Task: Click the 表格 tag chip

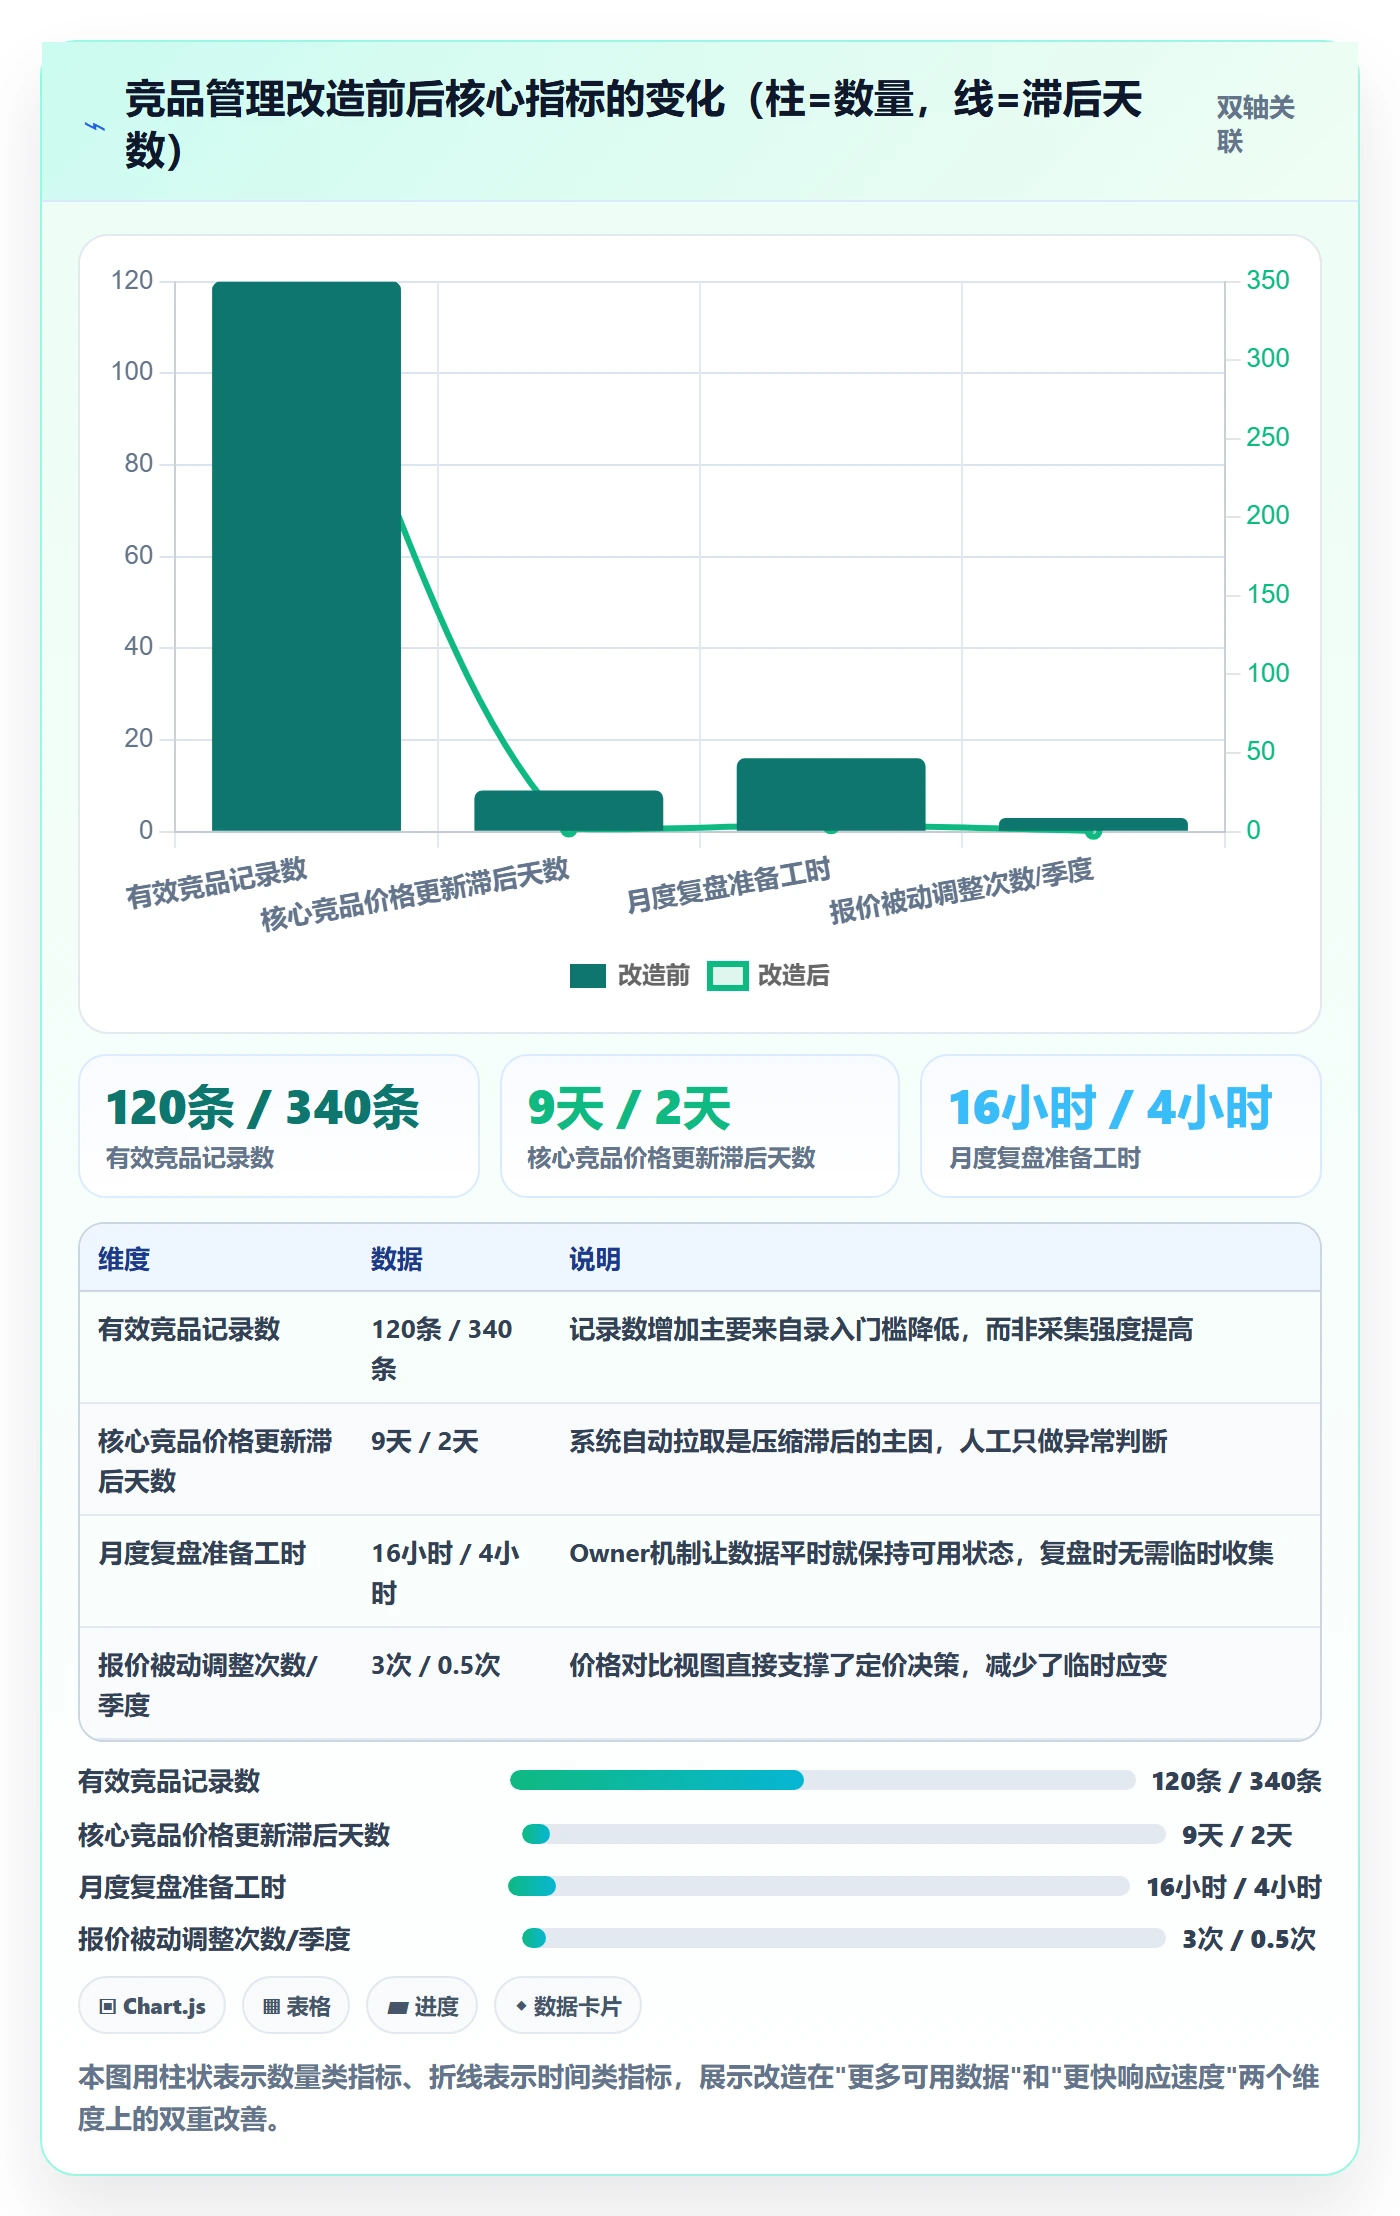Action: click(x=296, y=2006)
